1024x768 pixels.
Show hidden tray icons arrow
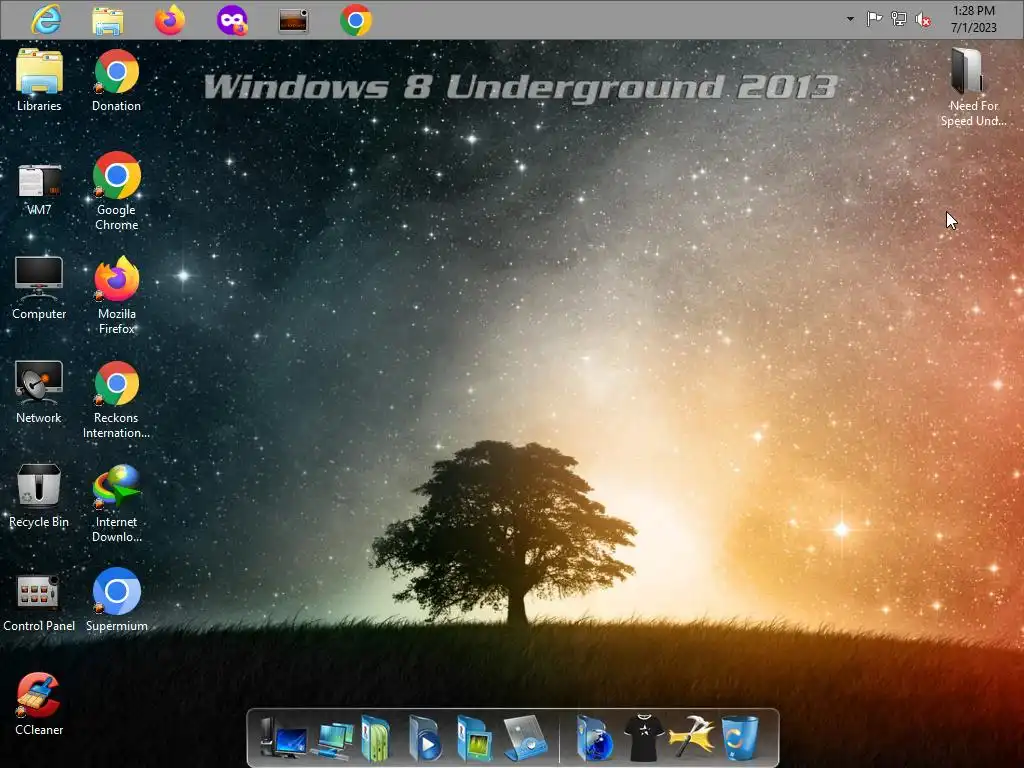[x=850, y=19]
